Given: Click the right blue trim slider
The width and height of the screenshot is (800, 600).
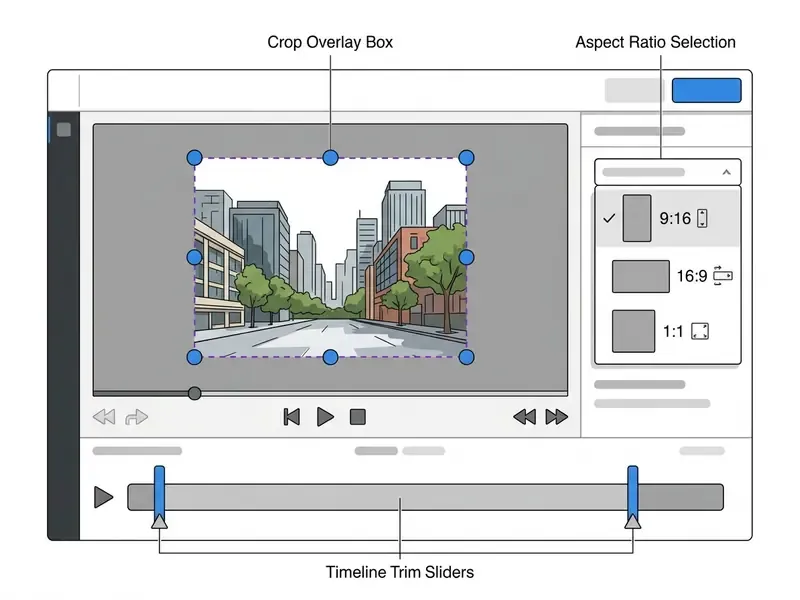Looking at the screenshot, I should 633,492.
